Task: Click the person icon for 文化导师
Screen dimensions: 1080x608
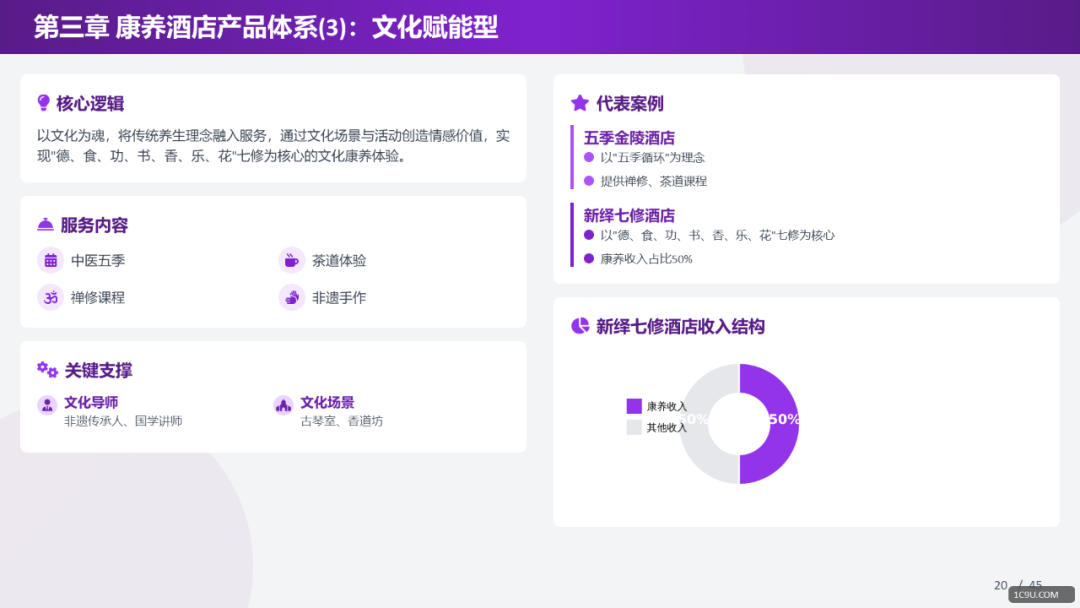Action: point(47,404)
